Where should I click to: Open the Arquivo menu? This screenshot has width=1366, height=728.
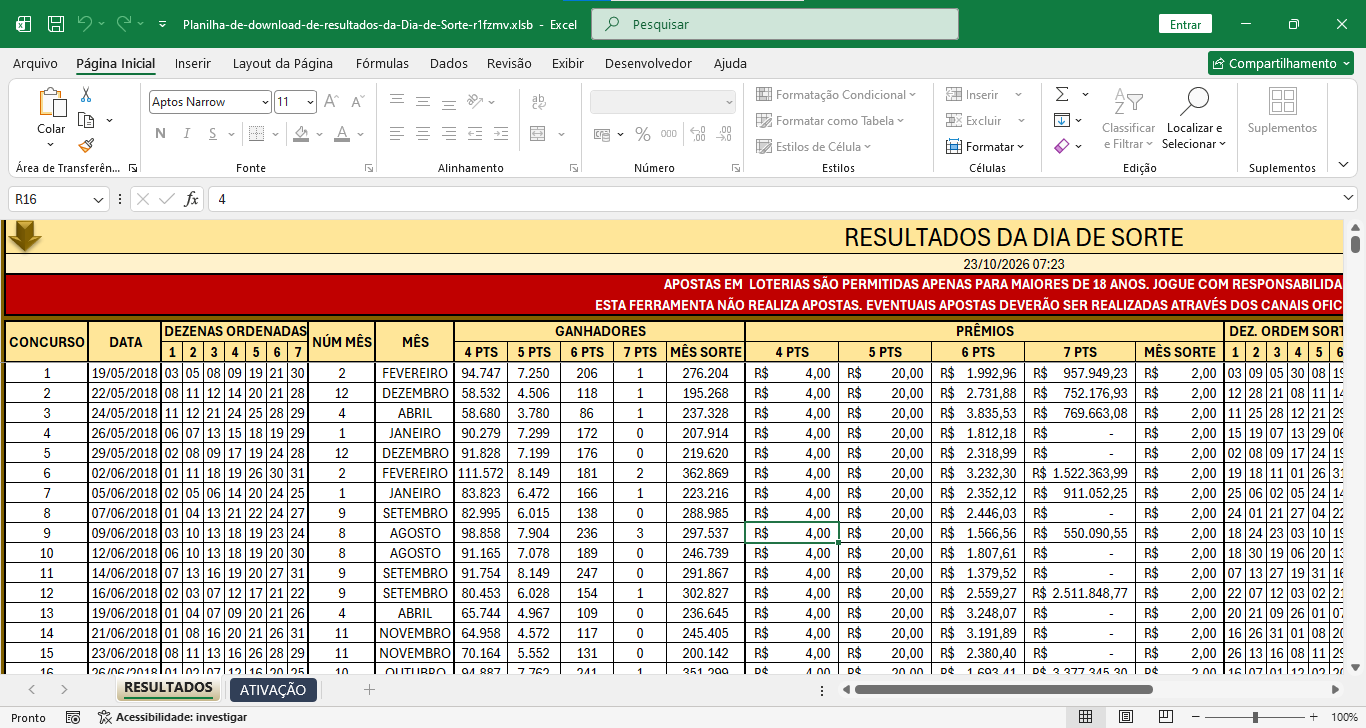point(35,63)
